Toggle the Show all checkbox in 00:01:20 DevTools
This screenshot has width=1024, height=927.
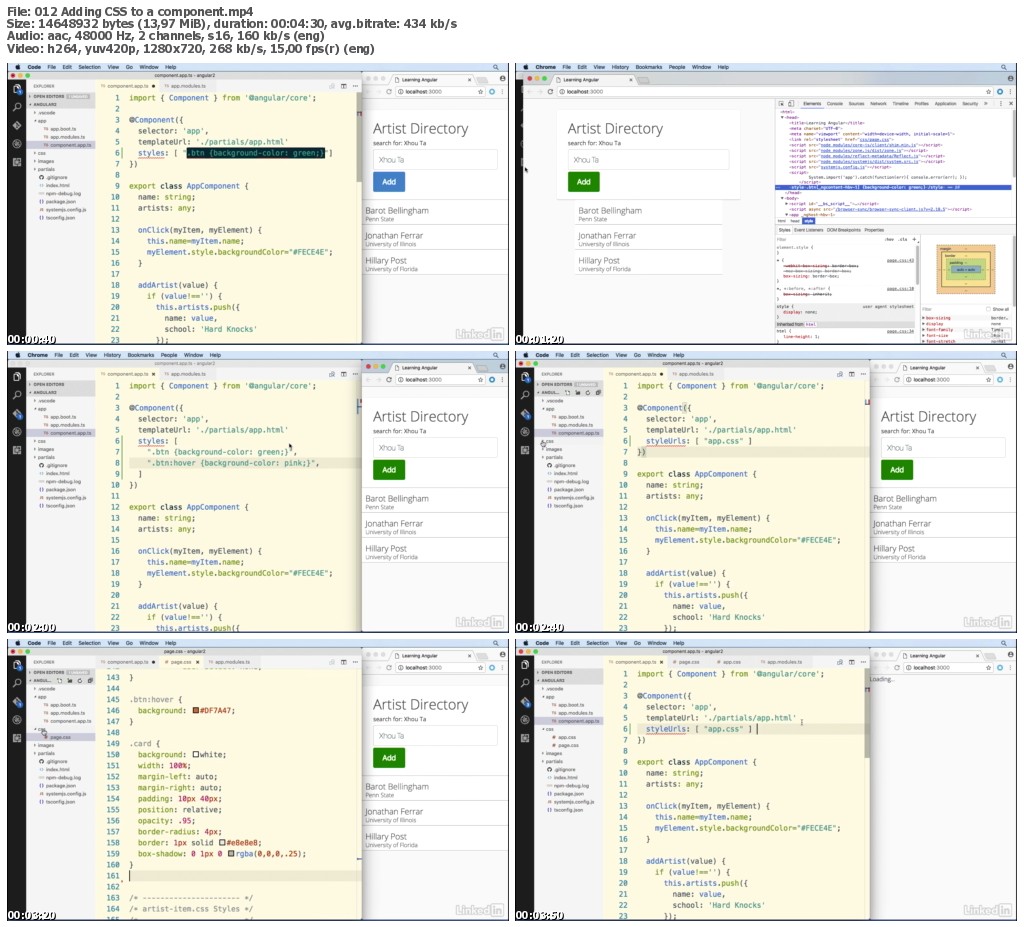click(988, 309)
